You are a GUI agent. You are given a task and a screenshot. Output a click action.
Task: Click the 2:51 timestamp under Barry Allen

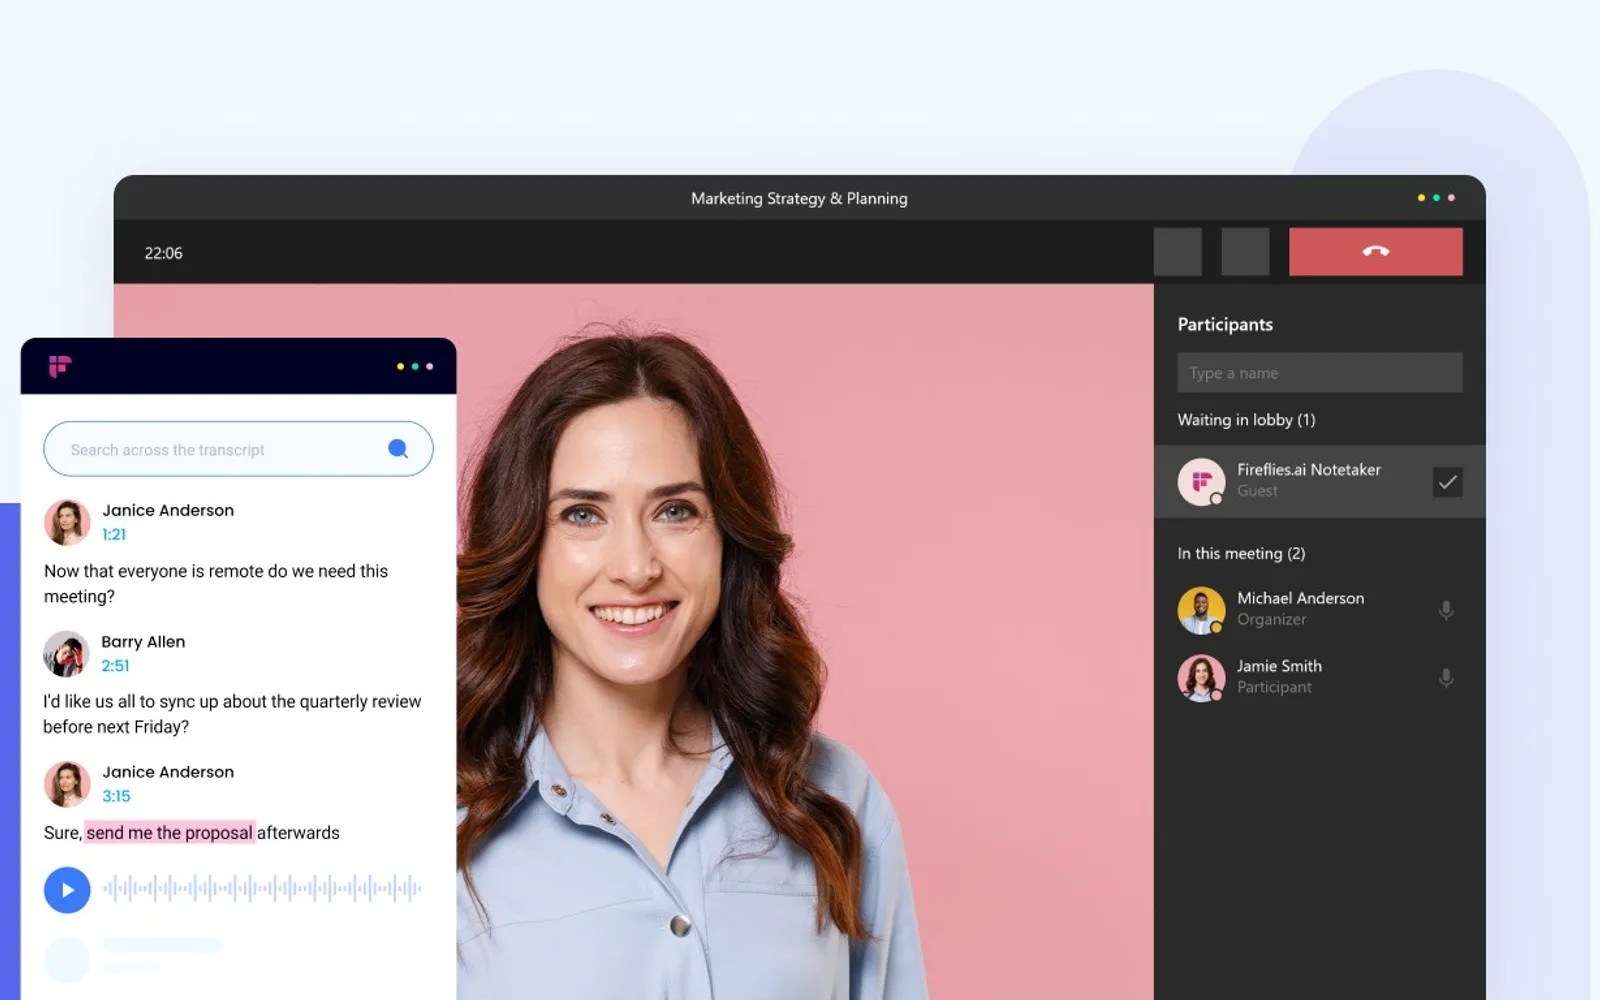(115, 665)
